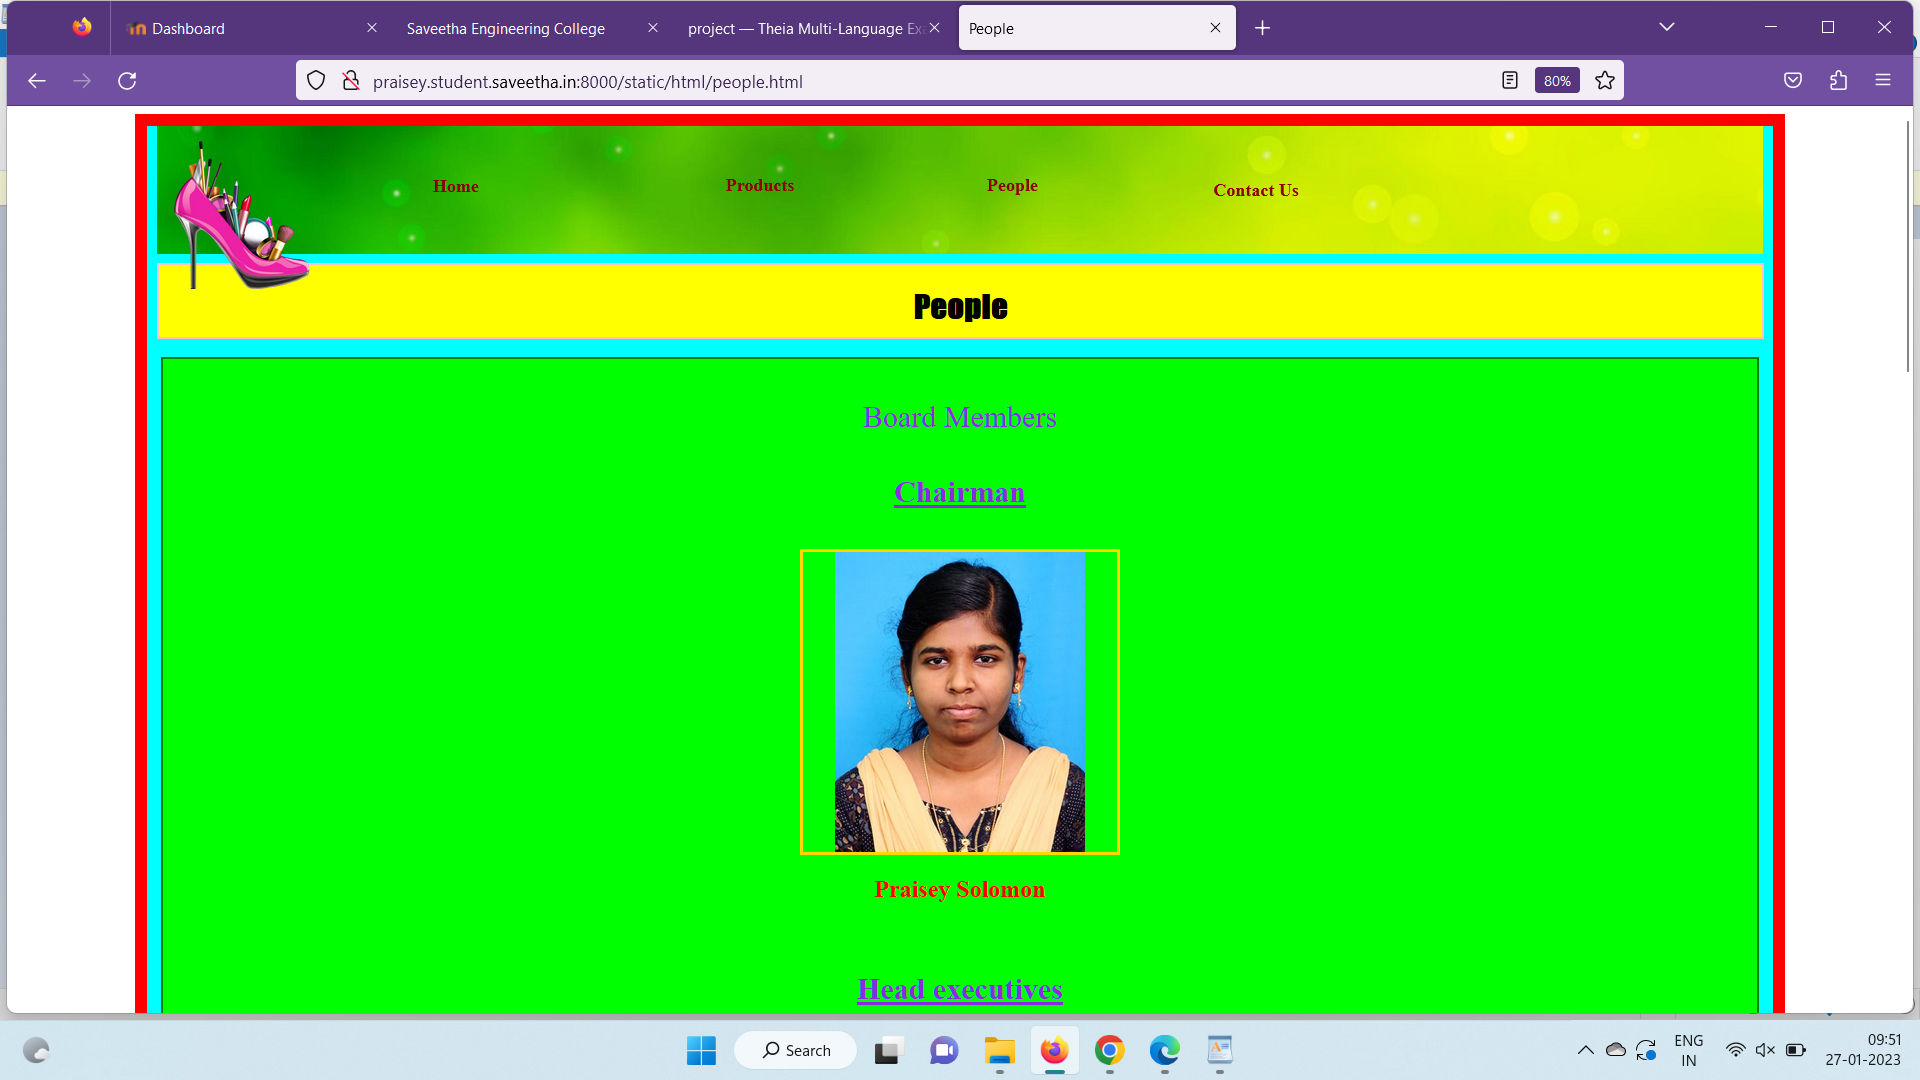1920x1080 pixels.
Task: Click Praisey Solomon's portrait photo
Action: [959, 701]
